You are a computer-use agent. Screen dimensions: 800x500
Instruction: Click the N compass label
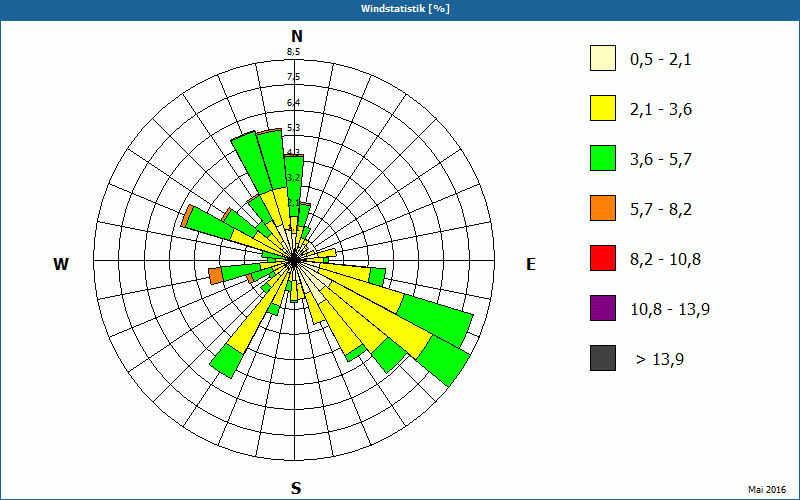(x=296, y=36)
